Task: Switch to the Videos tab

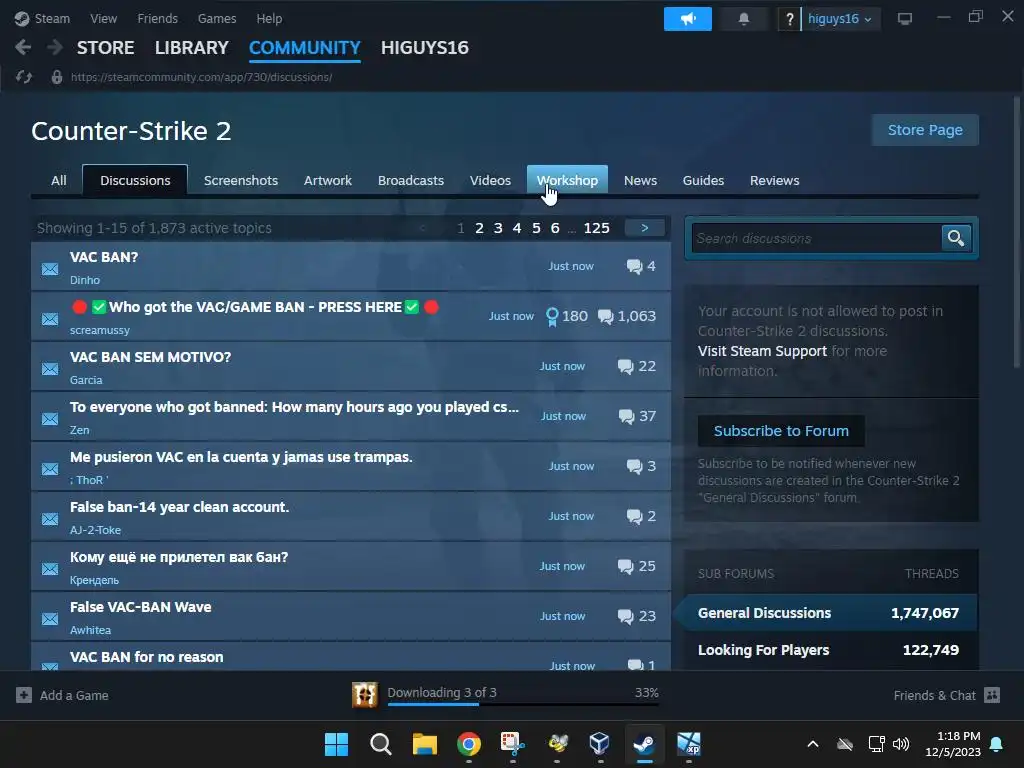Action: (490, 180)
